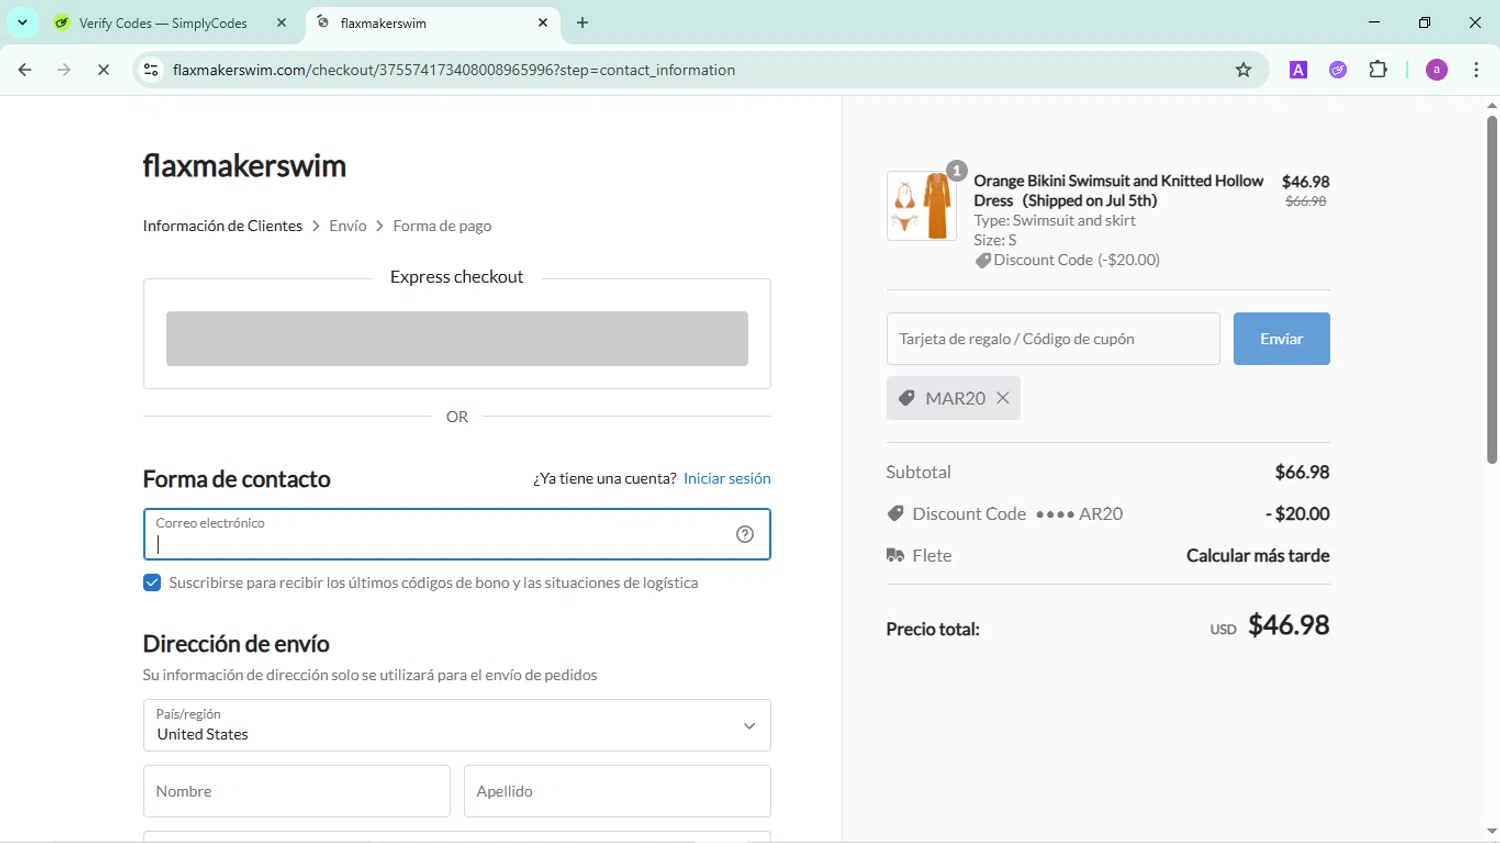Click the orange bikini product thumbnail
1500x843 pixels.
pos(921,205)
